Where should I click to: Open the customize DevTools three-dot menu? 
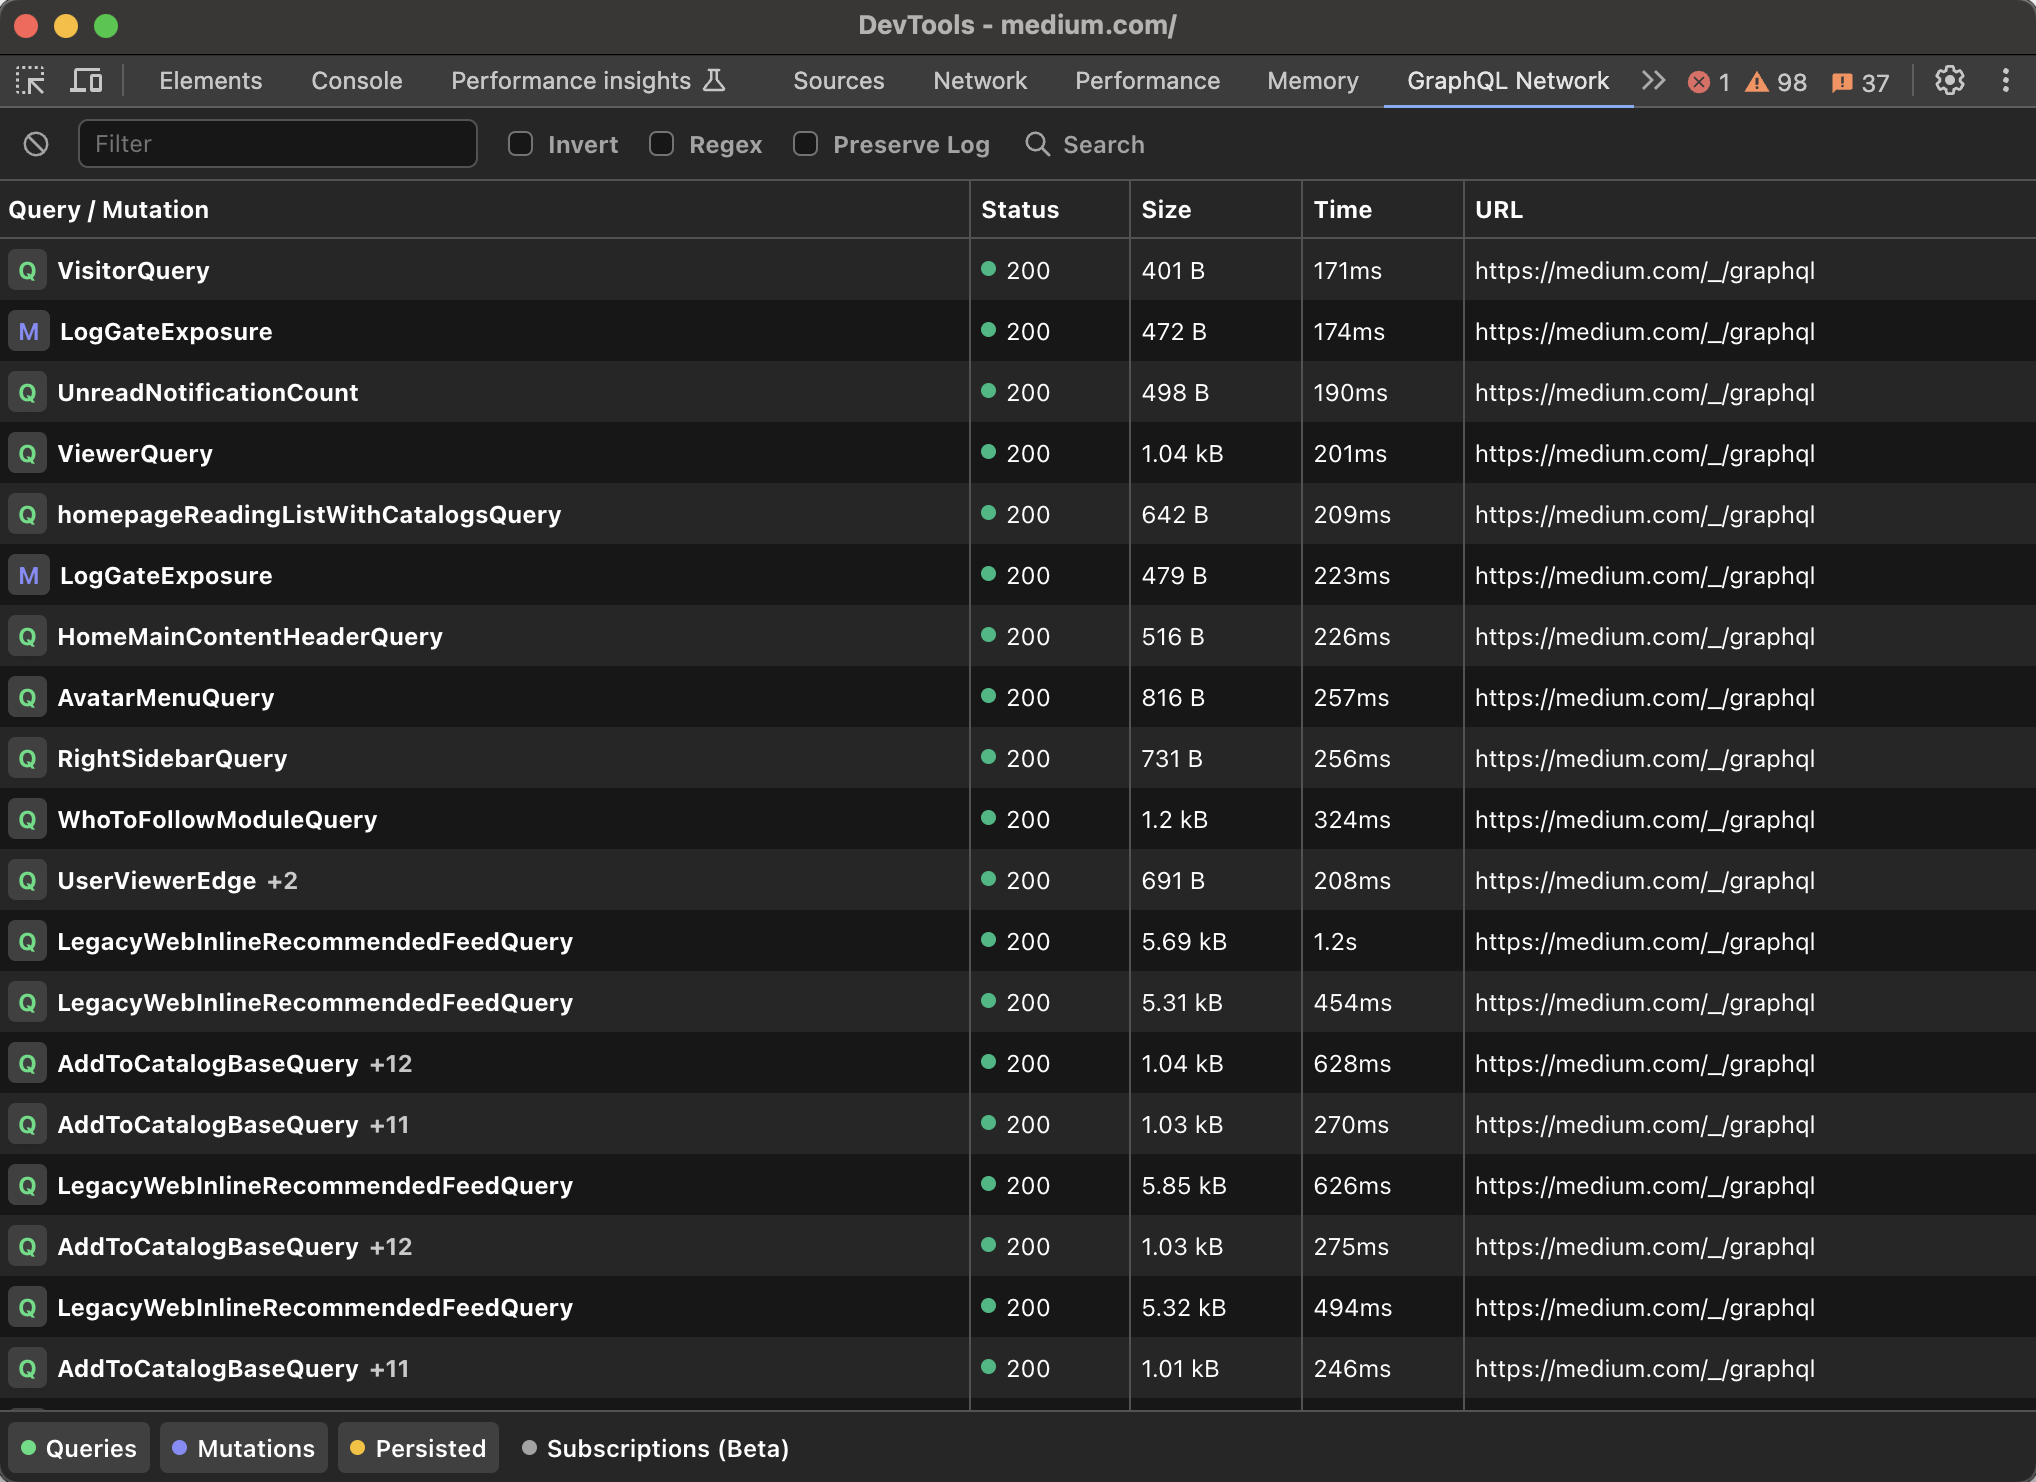(x=2006, y=81)
